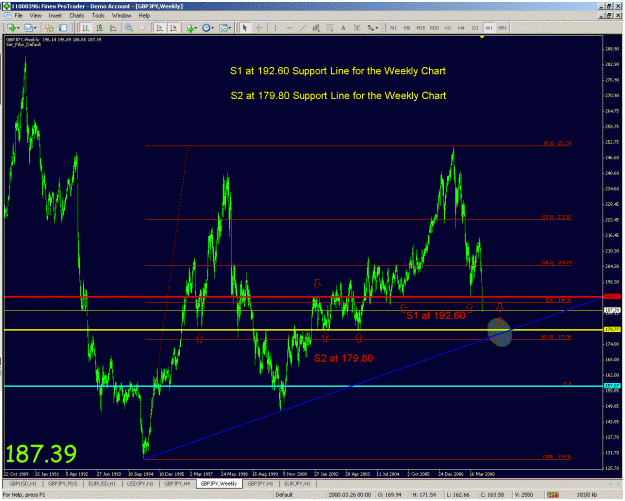
Task: Switch to GBPJPY,M15 chart tab
Action: click(63, 483)
